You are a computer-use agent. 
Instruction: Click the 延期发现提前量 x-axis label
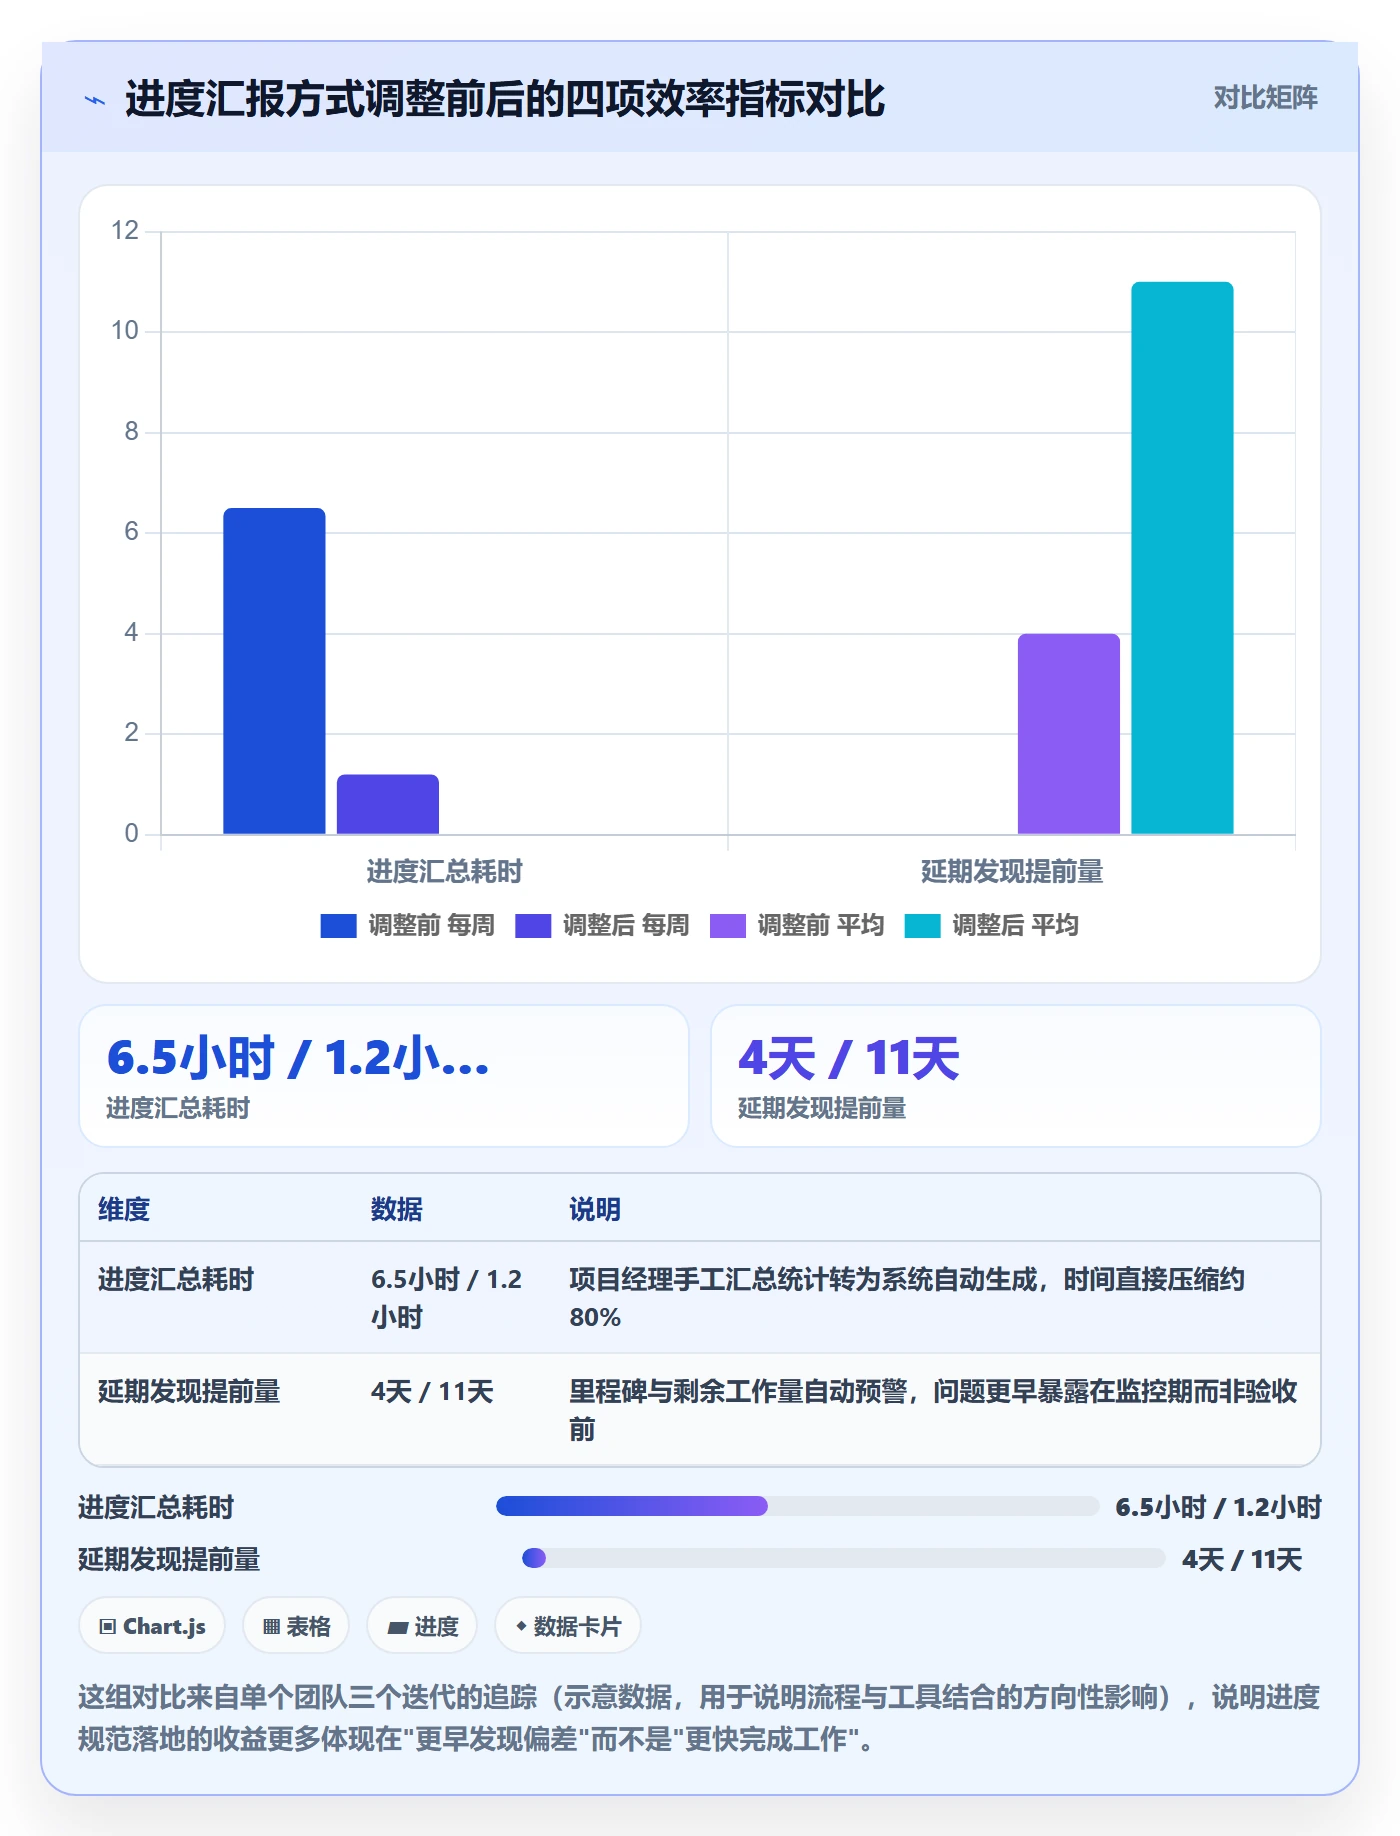click(1012, 871)
